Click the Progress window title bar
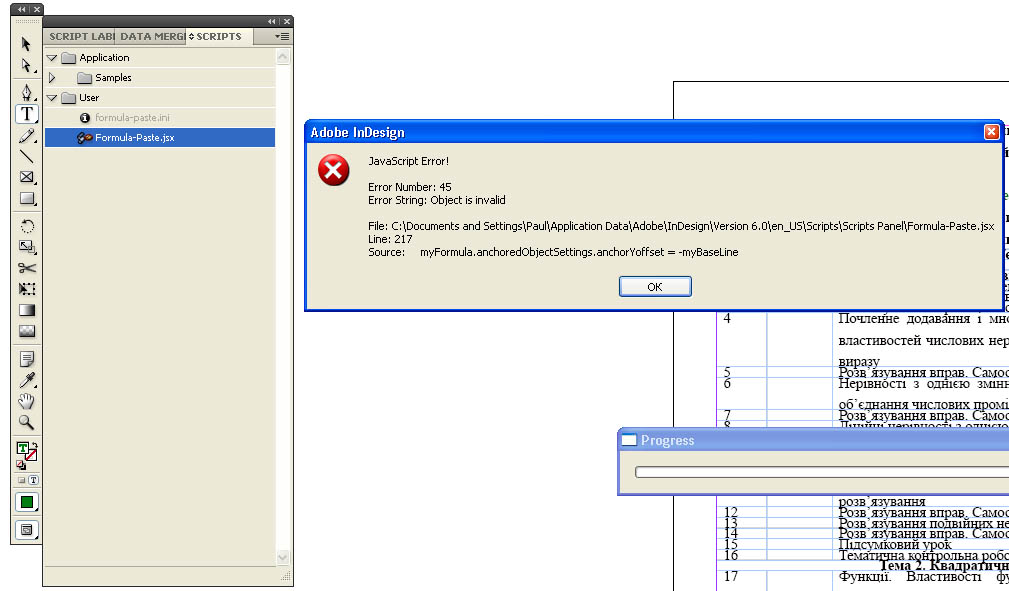The width and height of the screenshot is (1009, 591). (813, 440)
